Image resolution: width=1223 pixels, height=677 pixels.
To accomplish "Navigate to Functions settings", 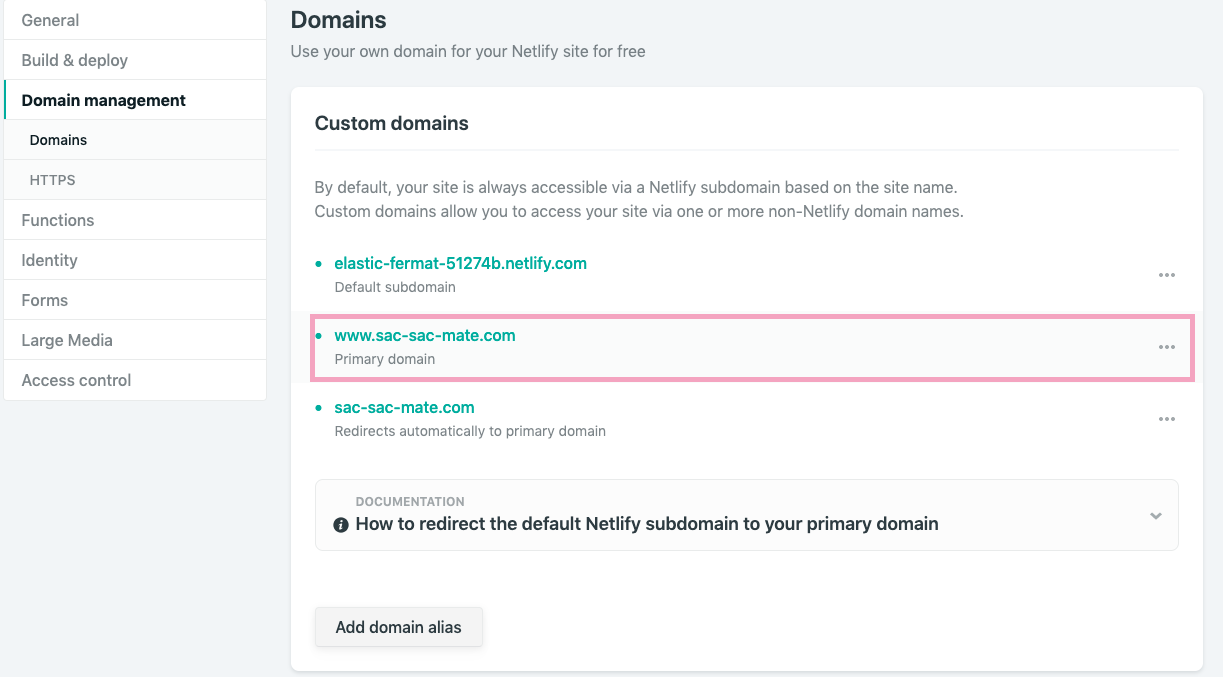I will 58,220.
